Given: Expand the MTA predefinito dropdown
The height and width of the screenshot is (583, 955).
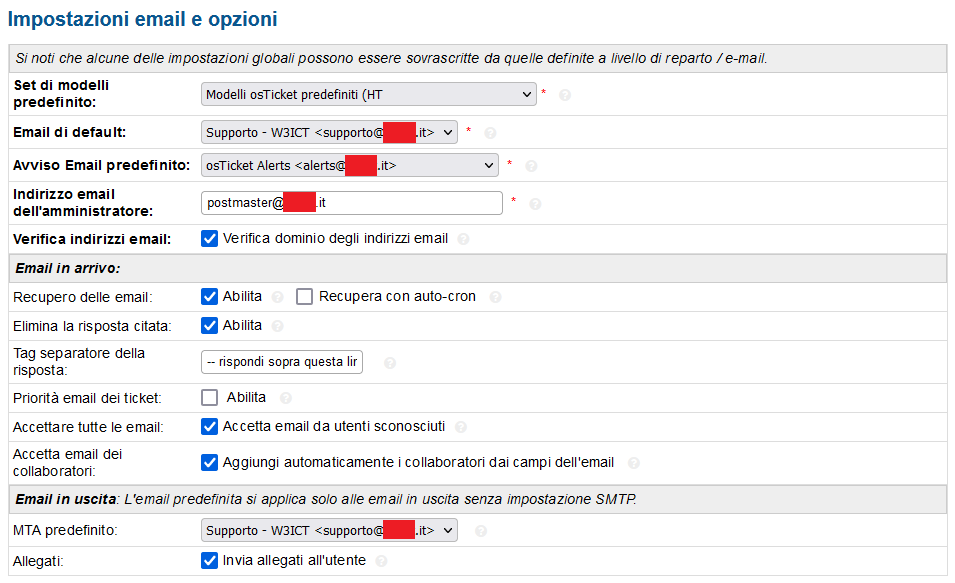Looking at the screenshot, I should tap(329, 531).
